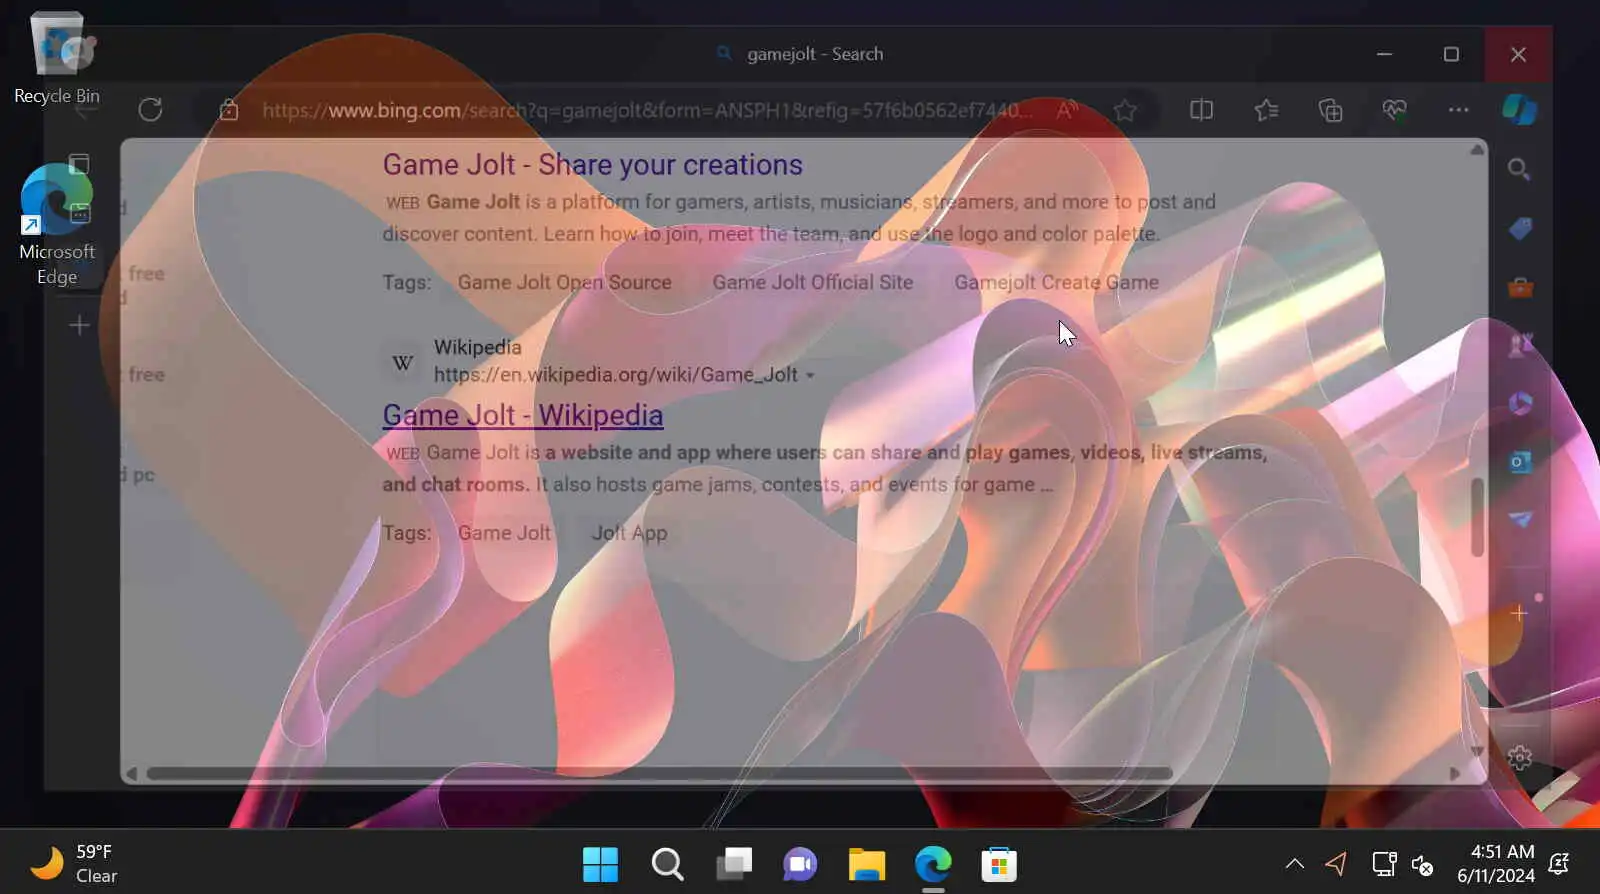Open Browser essentials heart icon
Viewport: 1600px width, 894px height.
1394,110
